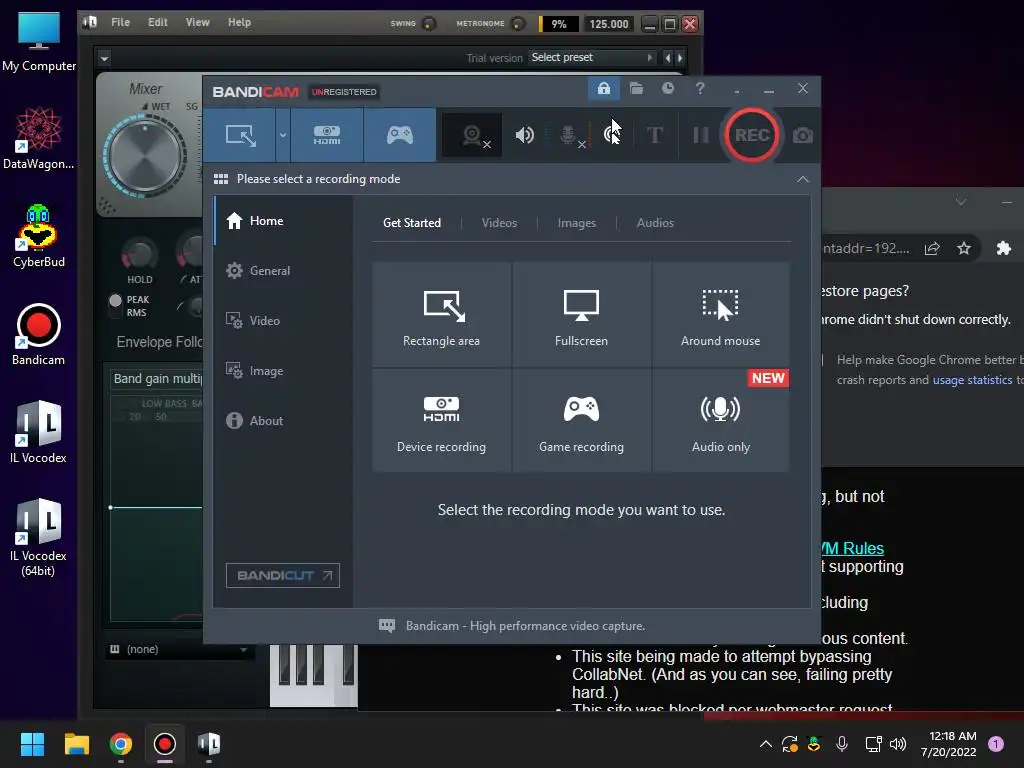
Task: Select Screen Recording mode in Bandicam toolbar
Action: point(240,135)
